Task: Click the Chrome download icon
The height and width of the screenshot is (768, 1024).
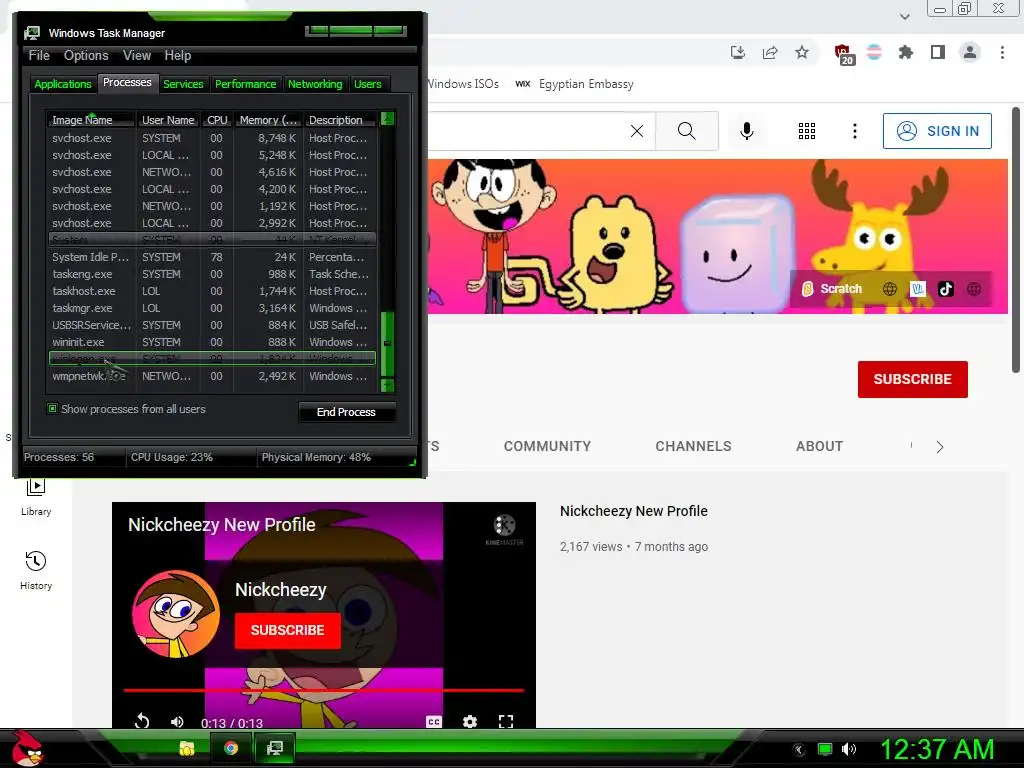Action: [x=738, y=52]
